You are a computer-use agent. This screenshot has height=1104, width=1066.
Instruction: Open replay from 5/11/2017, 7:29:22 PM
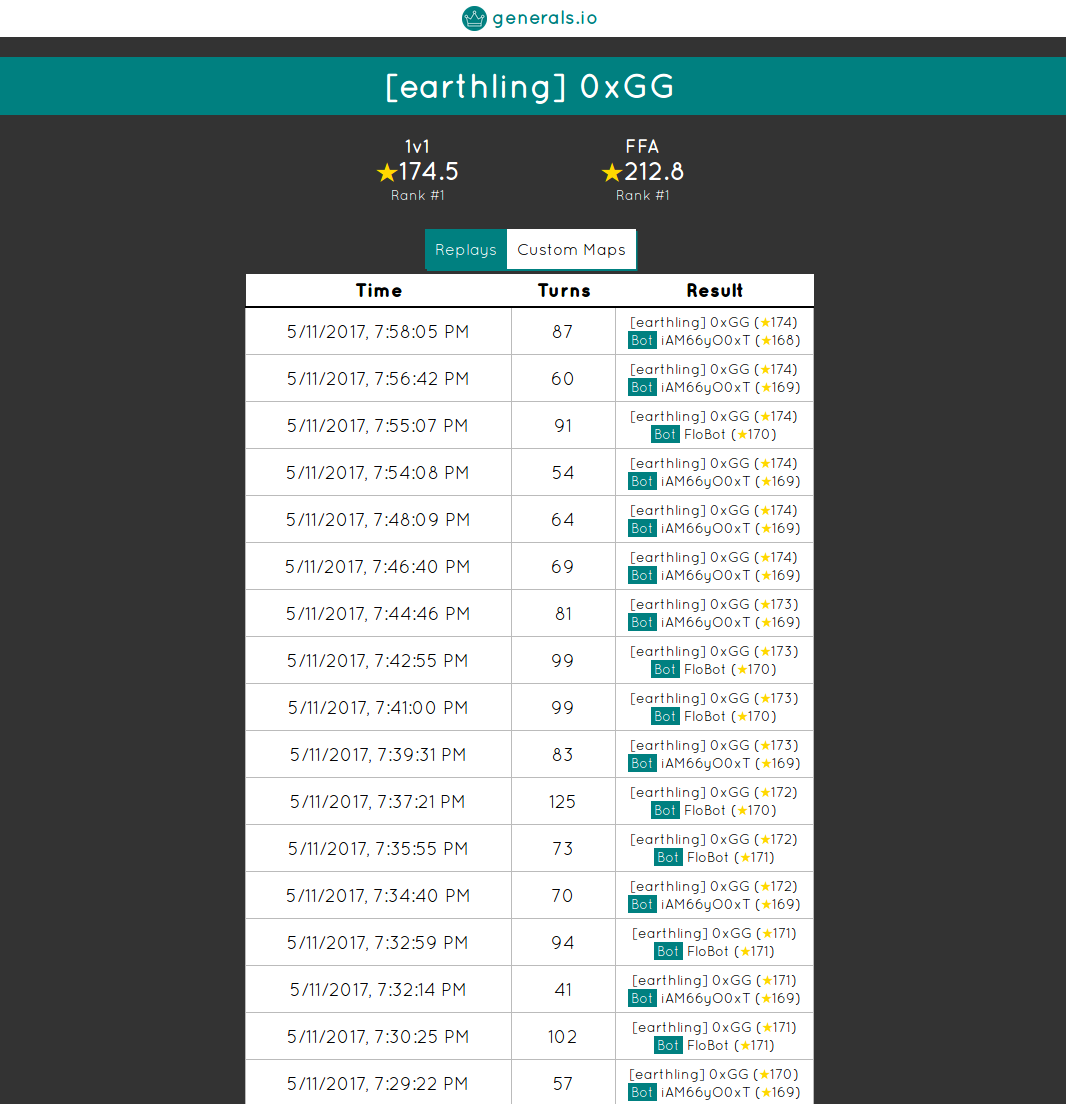[378, 1083]
